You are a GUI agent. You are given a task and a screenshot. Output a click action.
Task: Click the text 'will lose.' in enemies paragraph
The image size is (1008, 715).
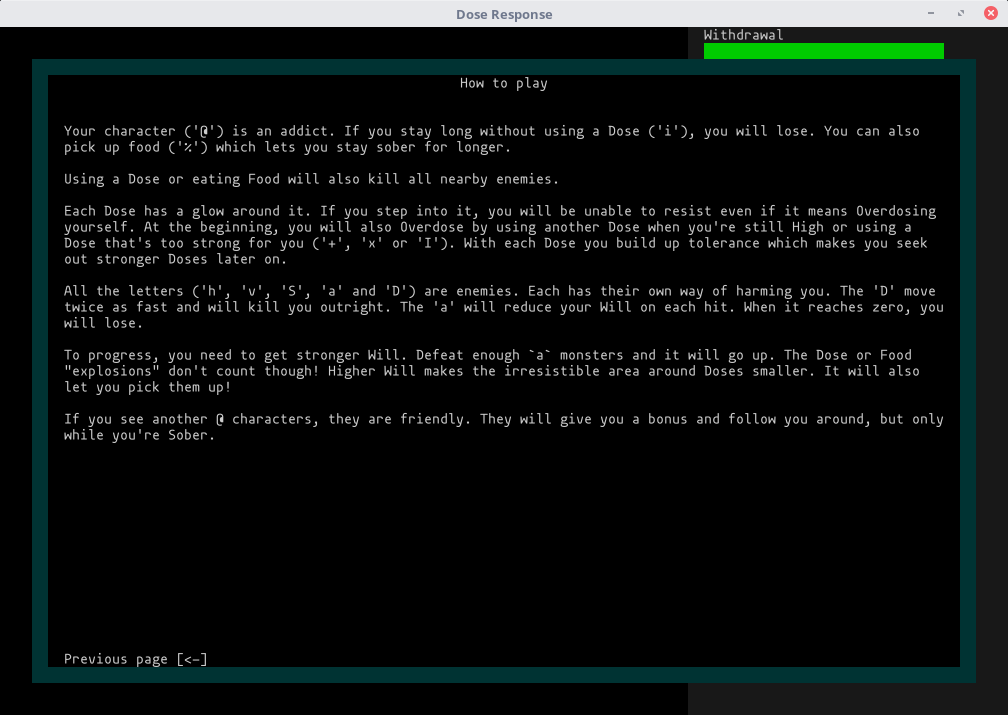click(x=104, y=323)
